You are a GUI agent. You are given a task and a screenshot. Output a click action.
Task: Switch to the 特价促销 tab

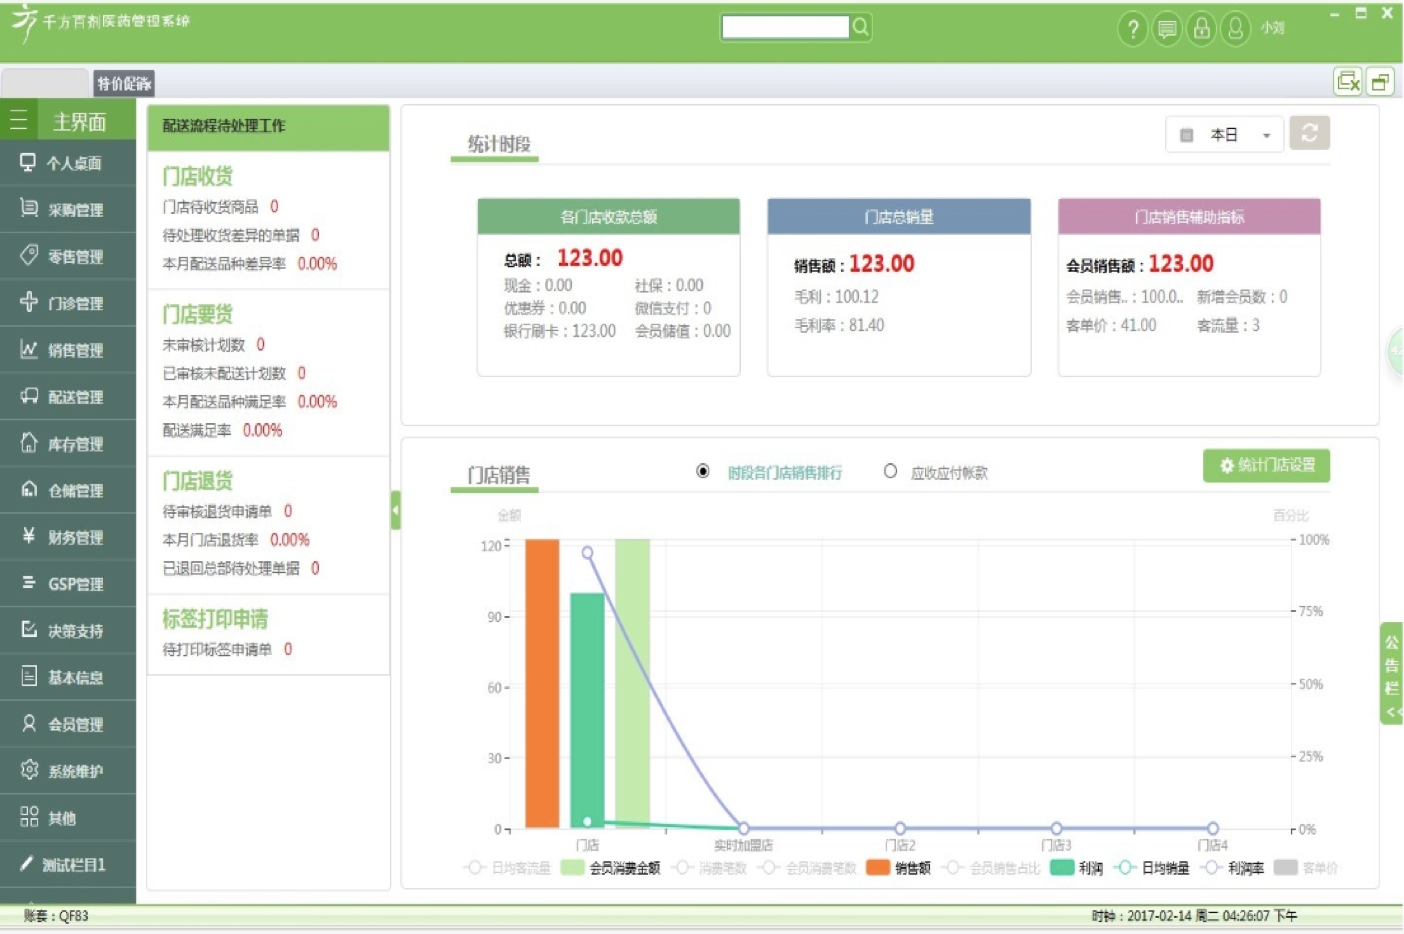[124, 83]
